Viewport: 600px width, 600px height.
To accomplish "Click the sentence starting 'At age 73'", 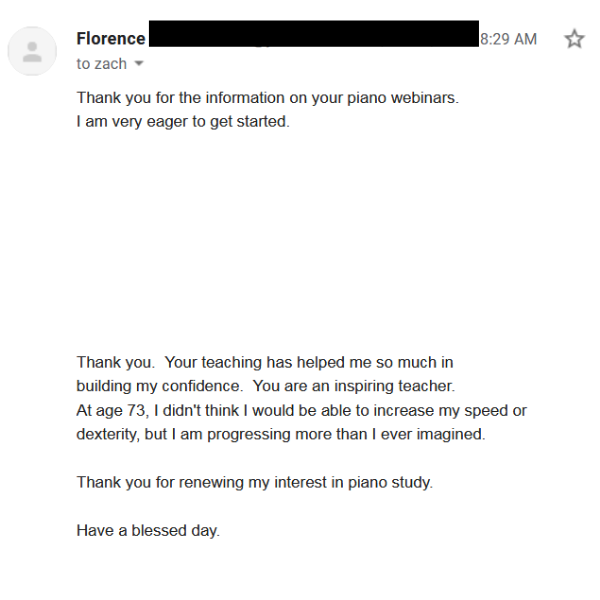I will tap(300, 410).
